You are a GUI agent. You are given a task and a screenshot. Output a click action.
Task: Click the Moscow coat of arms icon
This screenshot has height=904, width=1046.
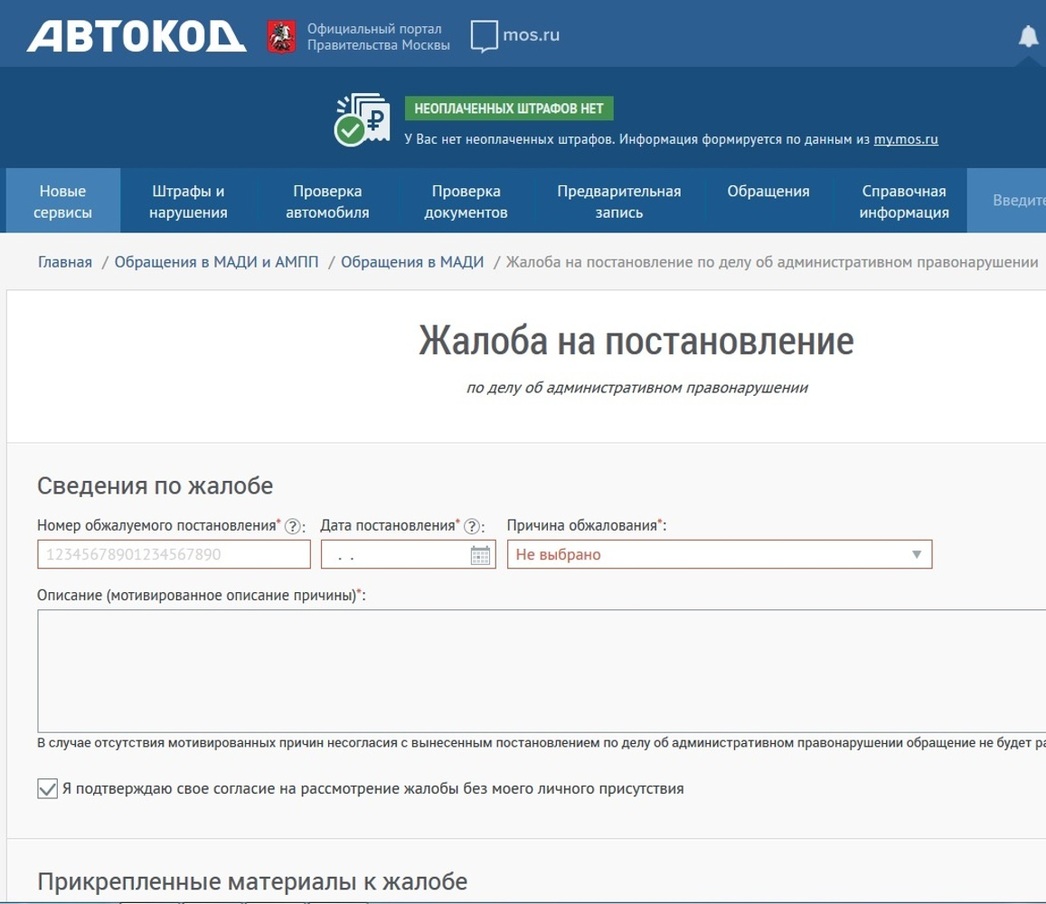282,37
